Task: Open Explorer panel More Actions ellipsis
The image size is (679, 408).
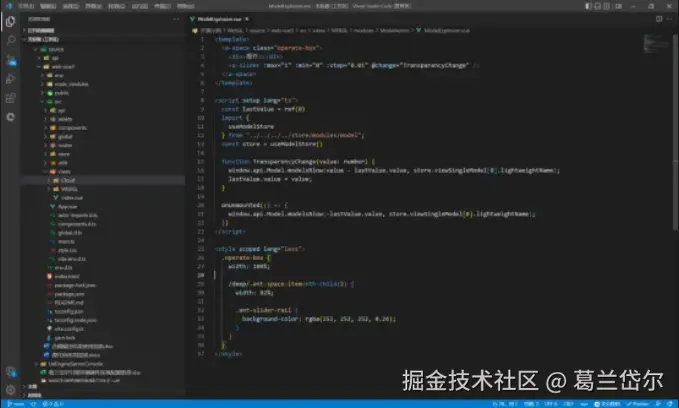Action: 176,19
